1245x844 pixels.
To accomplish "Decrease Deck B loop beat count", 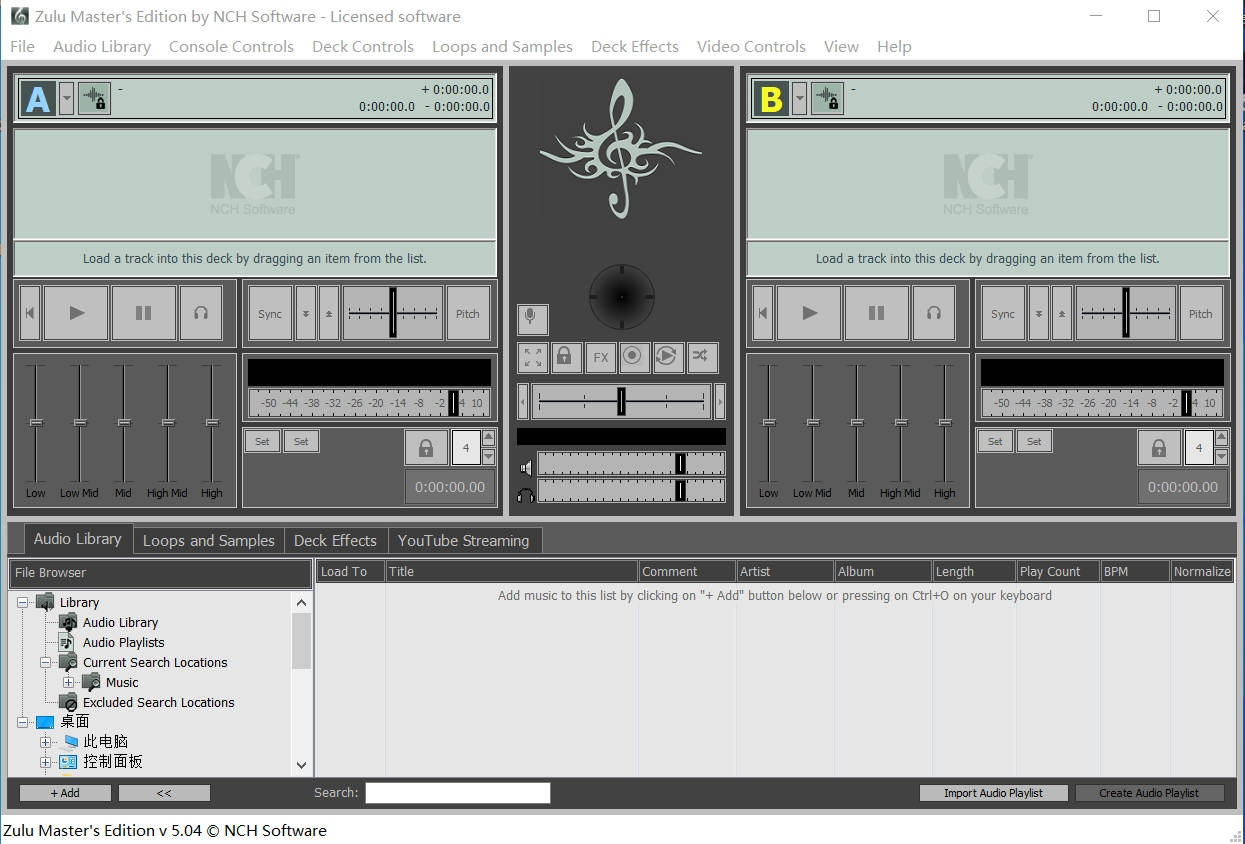I will point(1221,457).
